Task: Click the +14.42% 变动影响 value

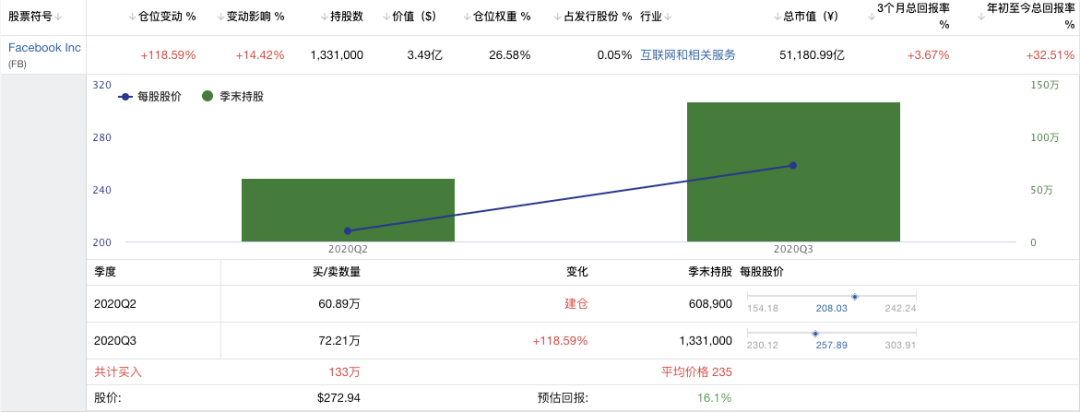Action: point(260,55)
